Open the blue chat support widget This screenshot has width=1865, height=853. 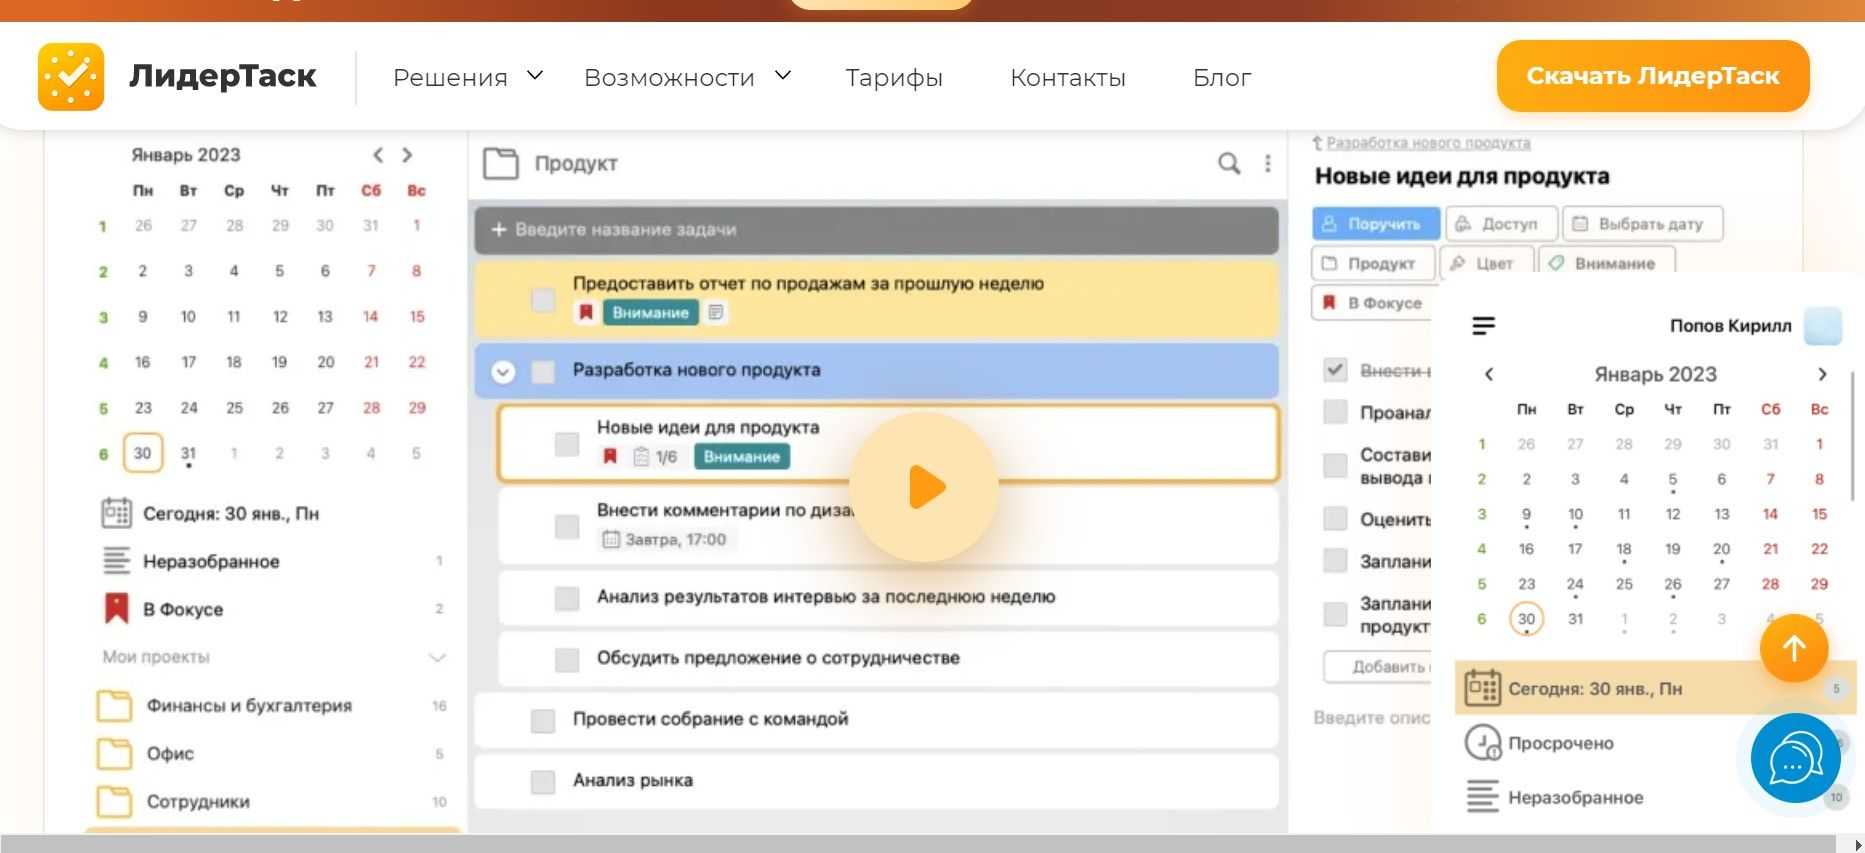click(x=1795, y=759)
